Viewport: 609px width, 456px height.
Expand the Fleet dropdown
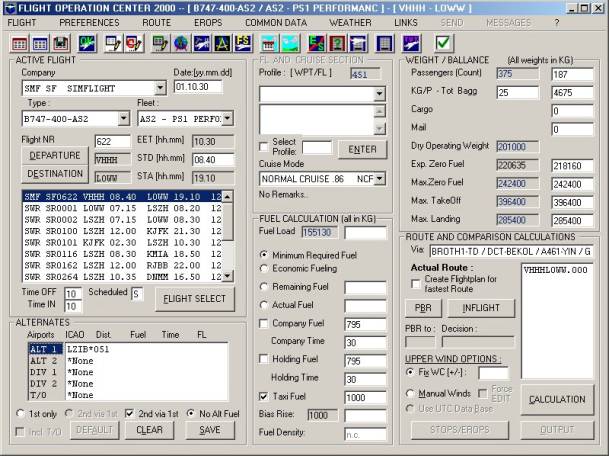tap(227, 118)
